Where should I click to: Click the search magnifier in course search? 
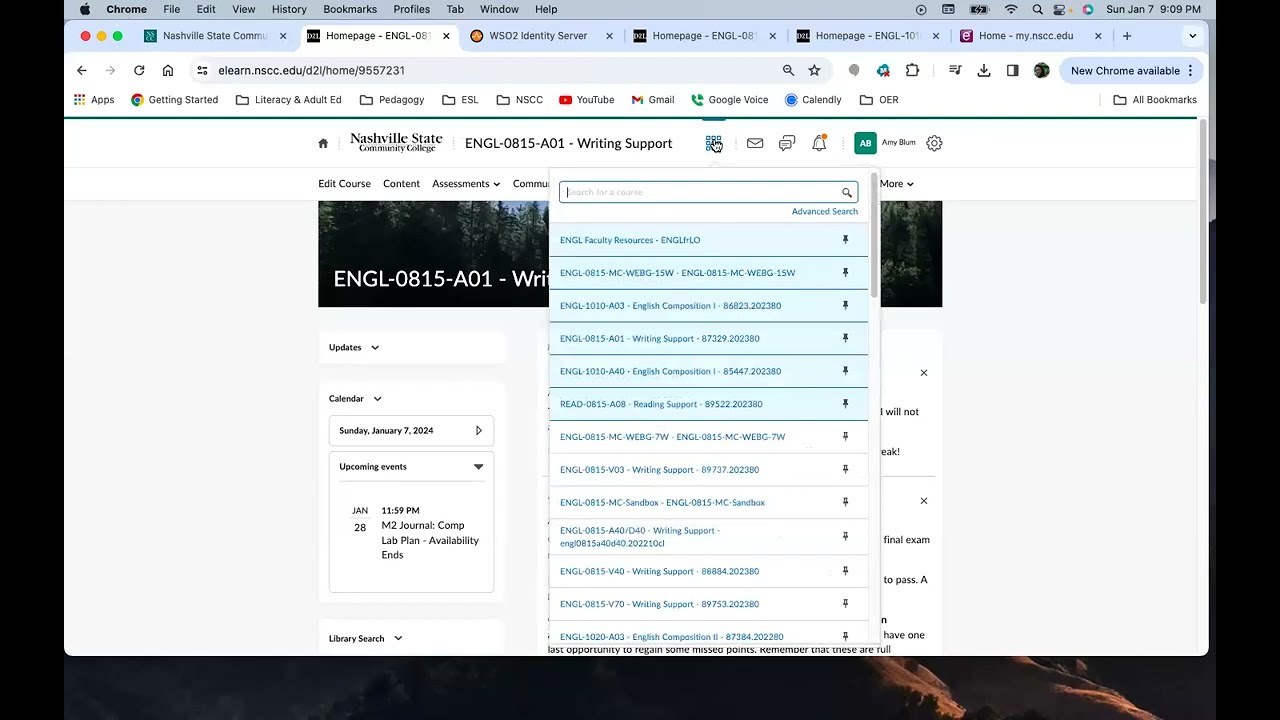(847, 192)
